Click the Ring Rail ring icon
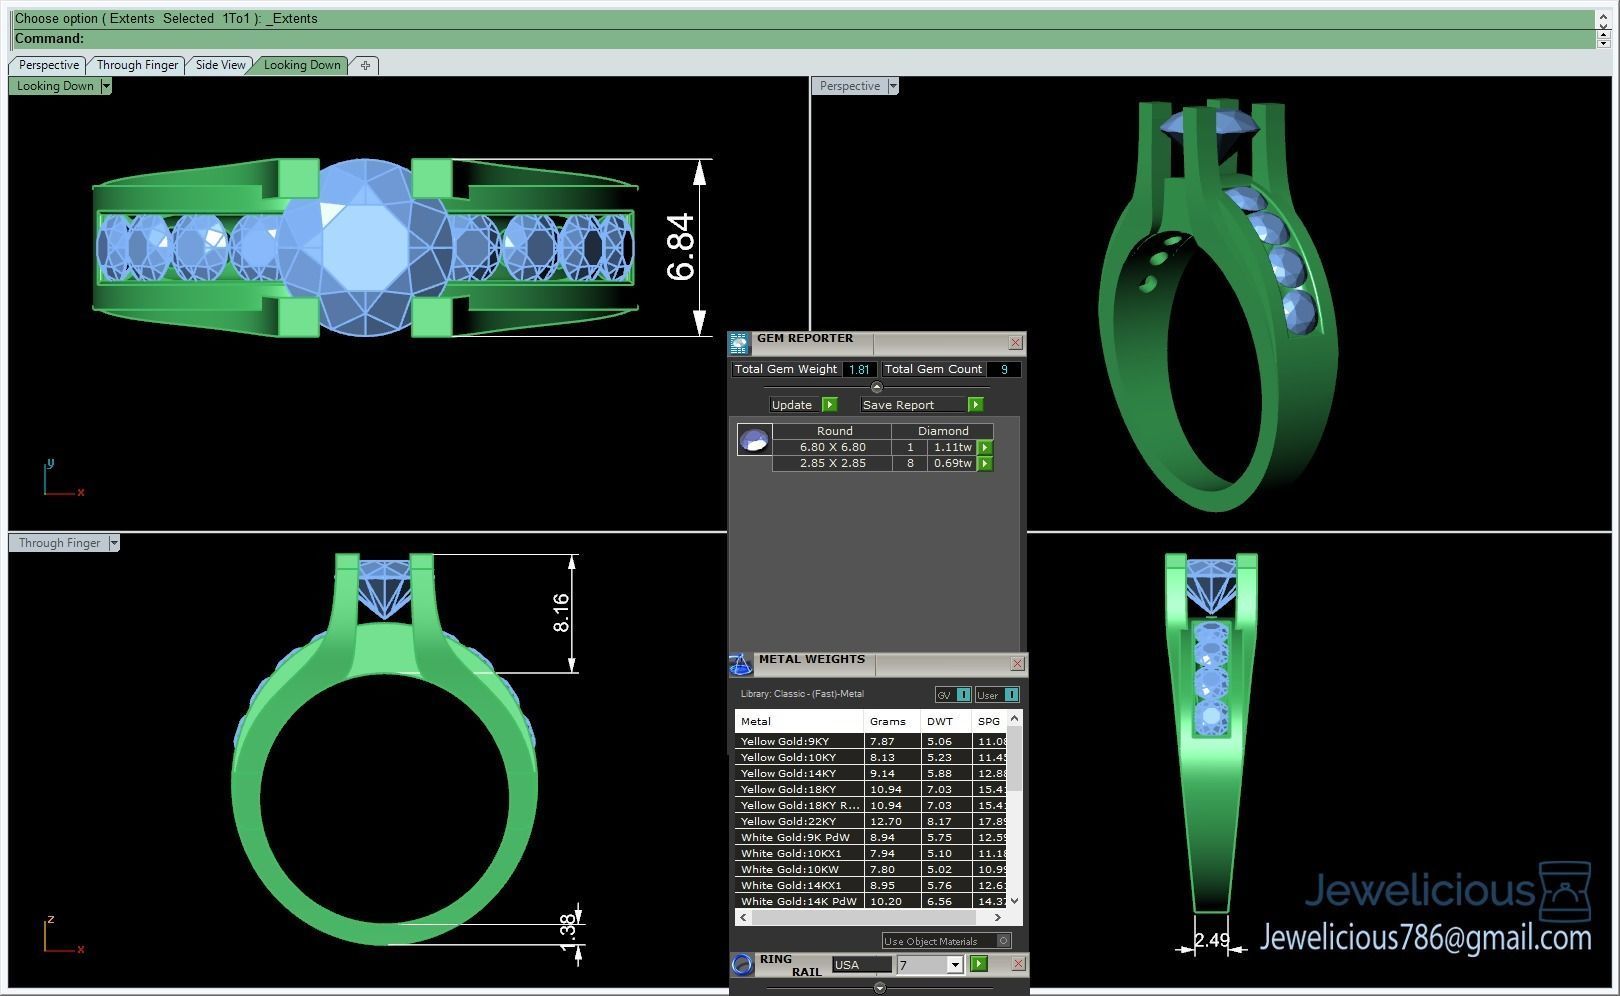 (742, 965)
